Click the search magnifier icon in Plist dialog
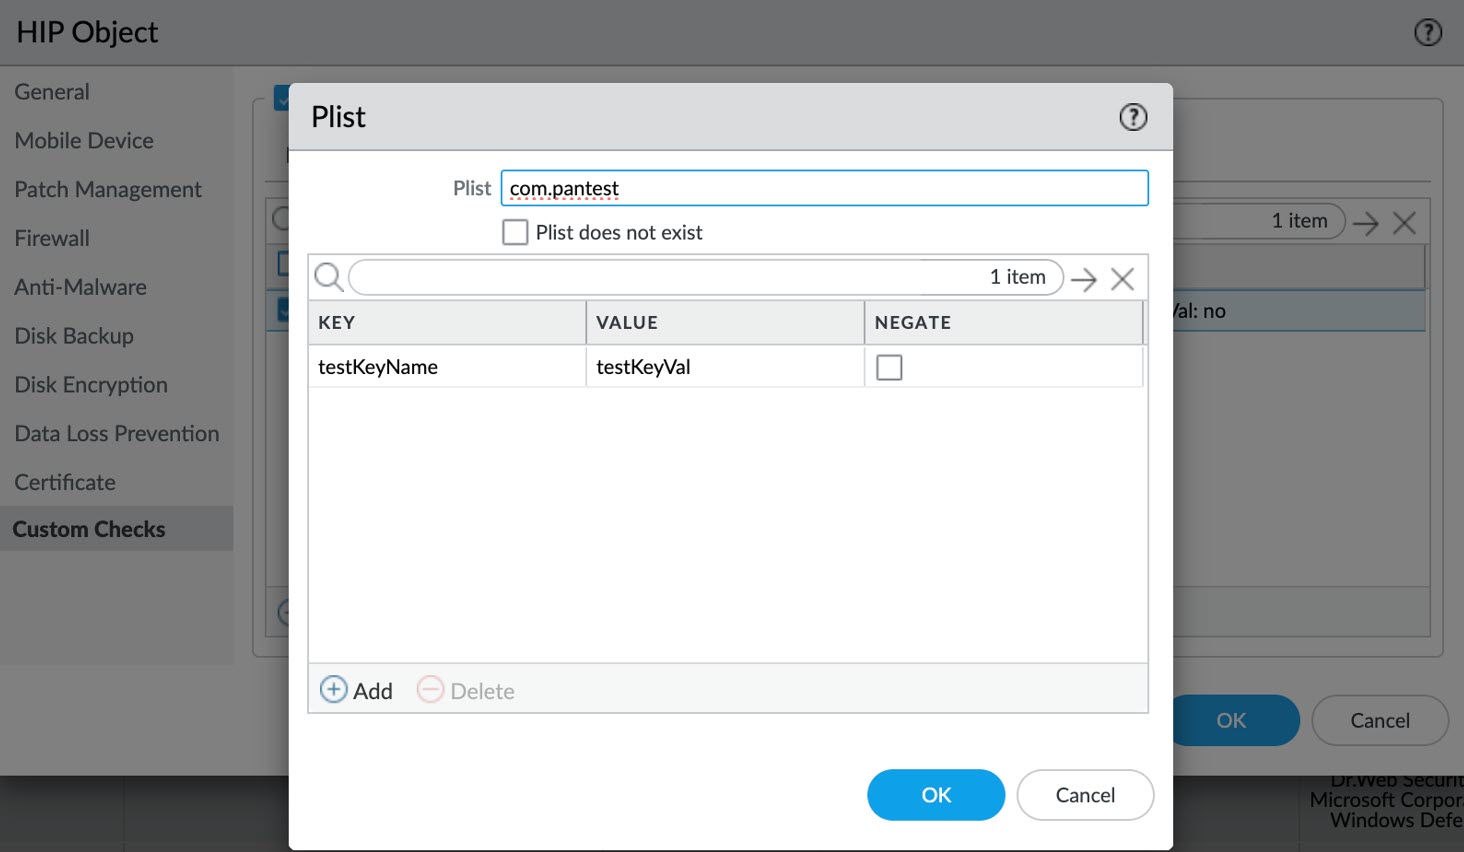1464x852 pixels. click(x=328, y=277)
